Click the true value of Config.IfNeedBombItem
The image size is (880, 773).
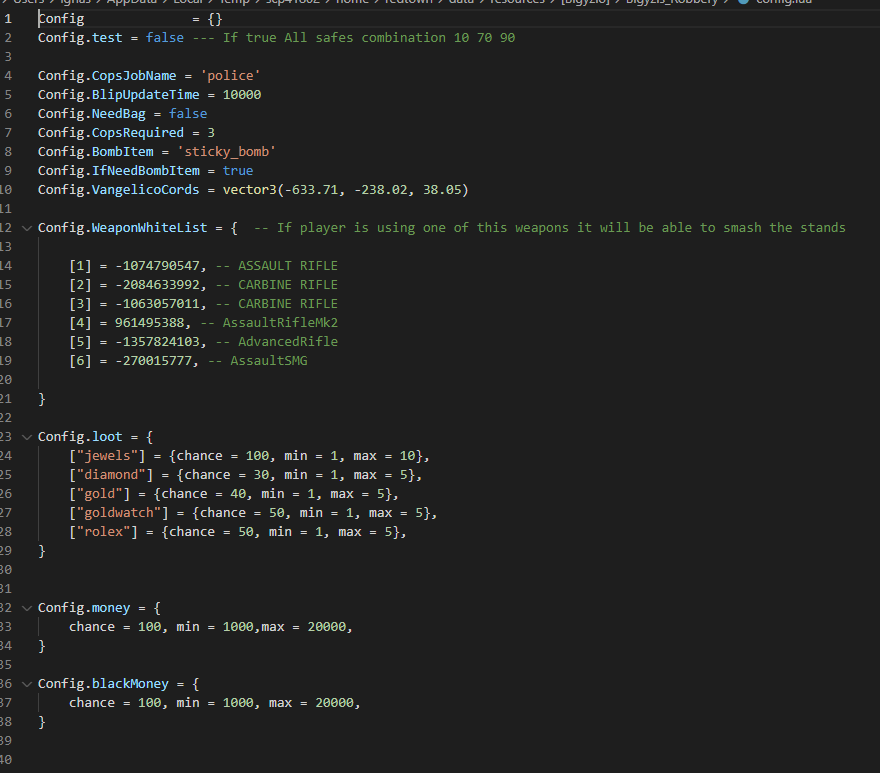pos(238,171)
